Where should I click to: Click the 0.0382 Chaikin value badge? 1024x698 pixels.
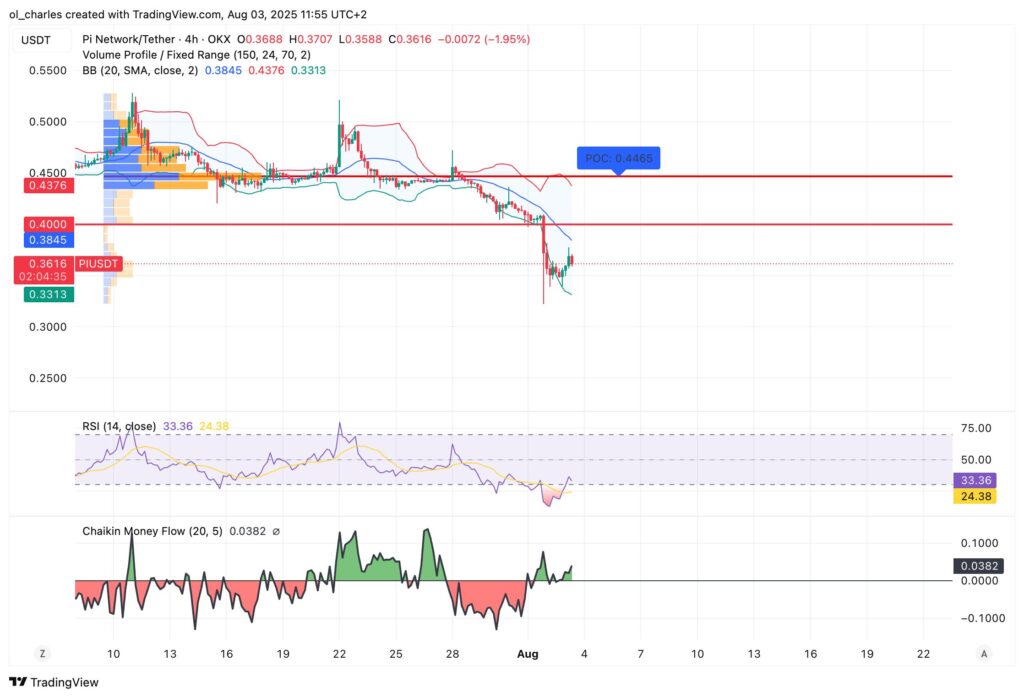[x=977, y=566]
